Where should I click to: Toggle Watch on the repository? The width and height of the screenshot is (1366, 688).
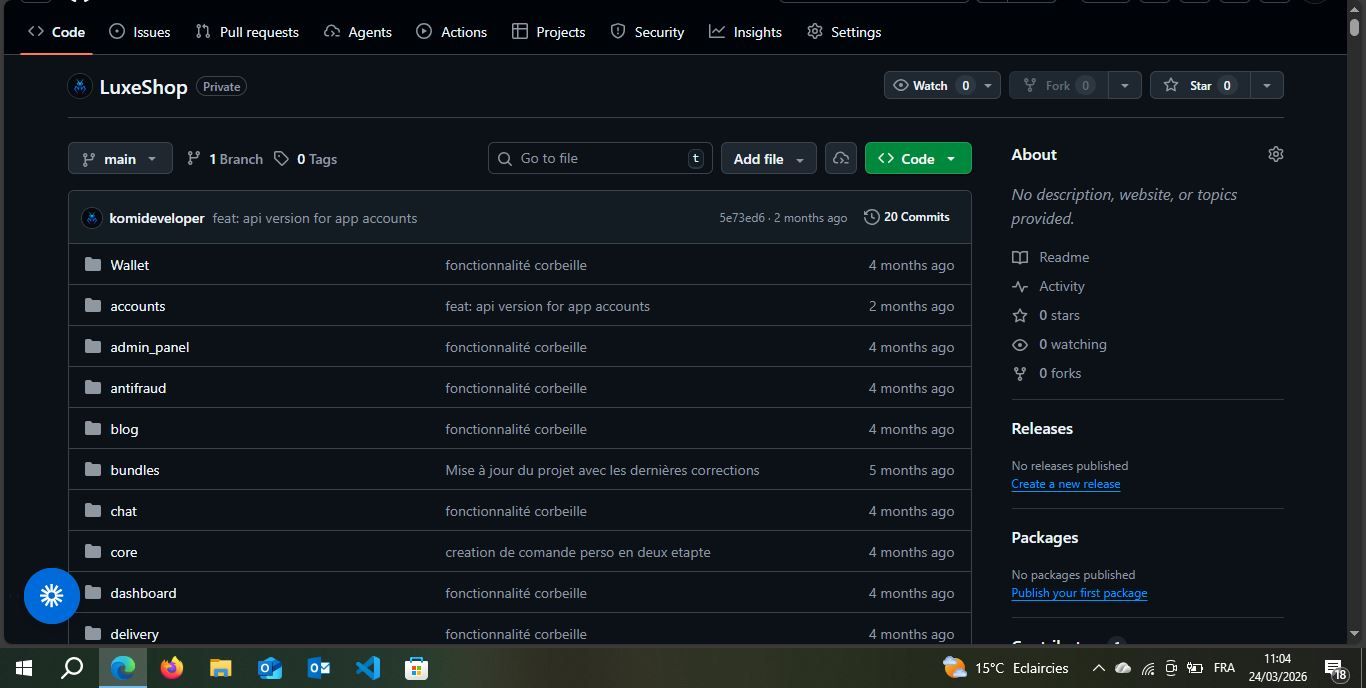coord(930,86)
